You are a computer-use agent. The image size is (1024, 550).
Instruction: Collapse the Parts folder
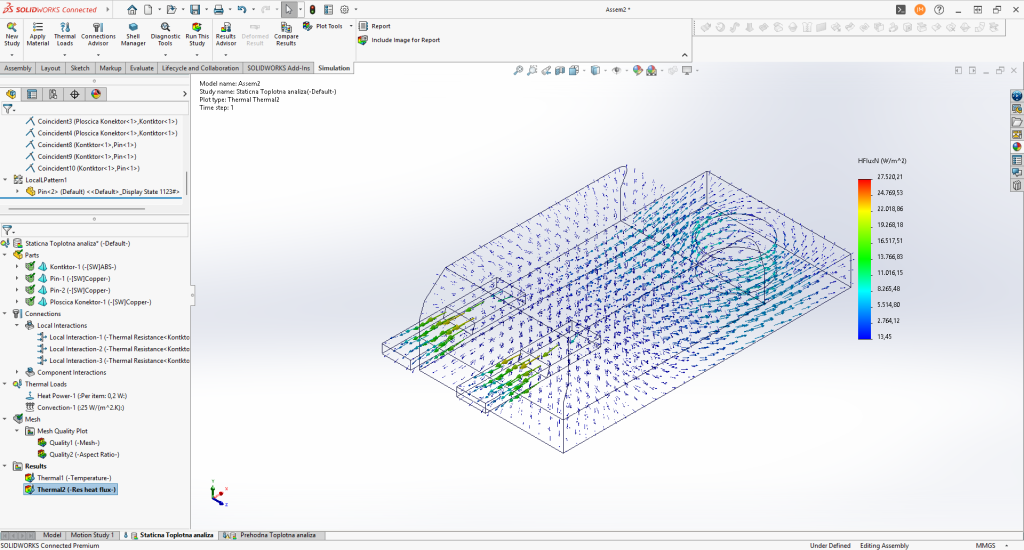(x=5, y=255)
